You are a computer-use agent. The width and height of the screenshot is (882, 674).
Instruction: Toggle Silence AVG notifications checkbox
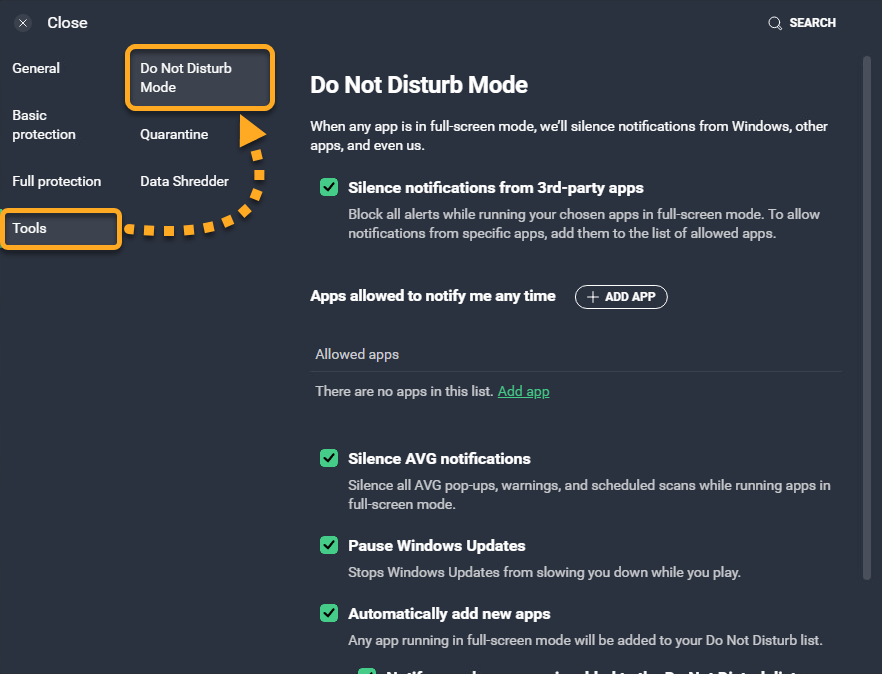click(328, 458)
